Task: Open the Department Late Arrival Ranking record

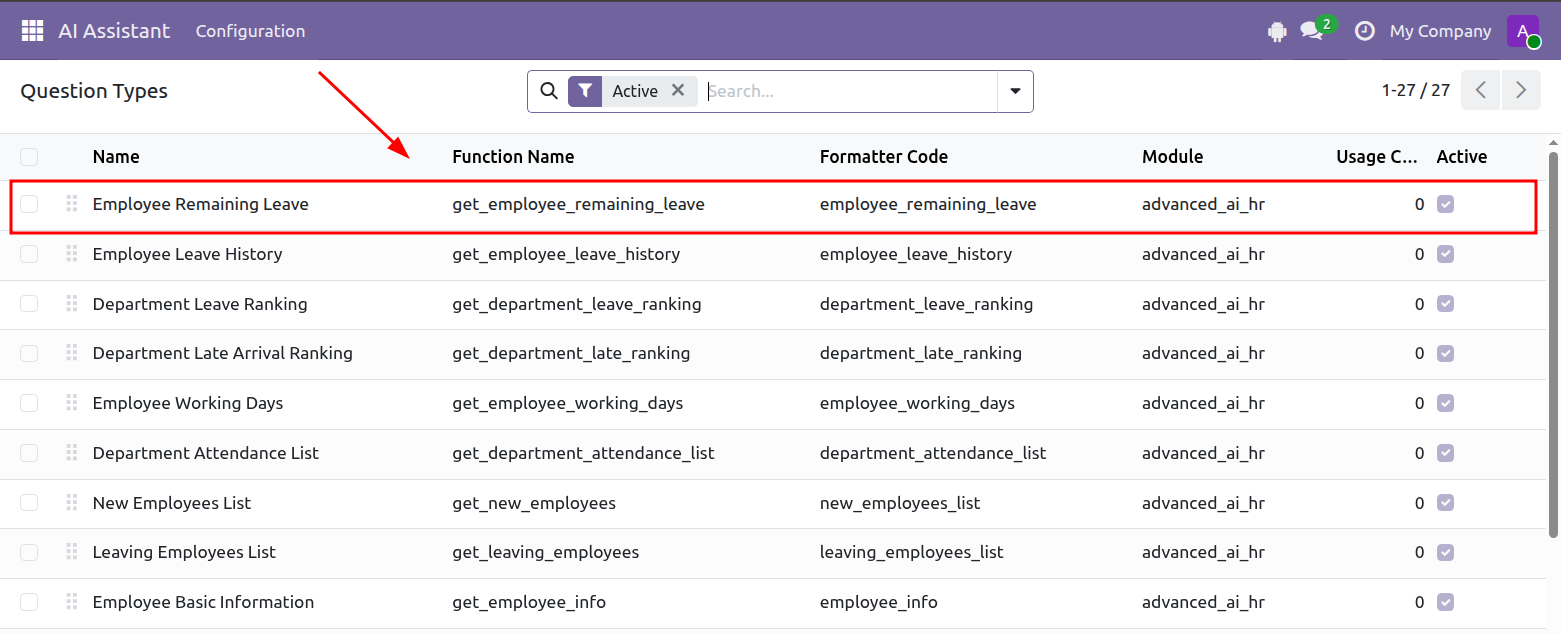Action: pos(222,353)
